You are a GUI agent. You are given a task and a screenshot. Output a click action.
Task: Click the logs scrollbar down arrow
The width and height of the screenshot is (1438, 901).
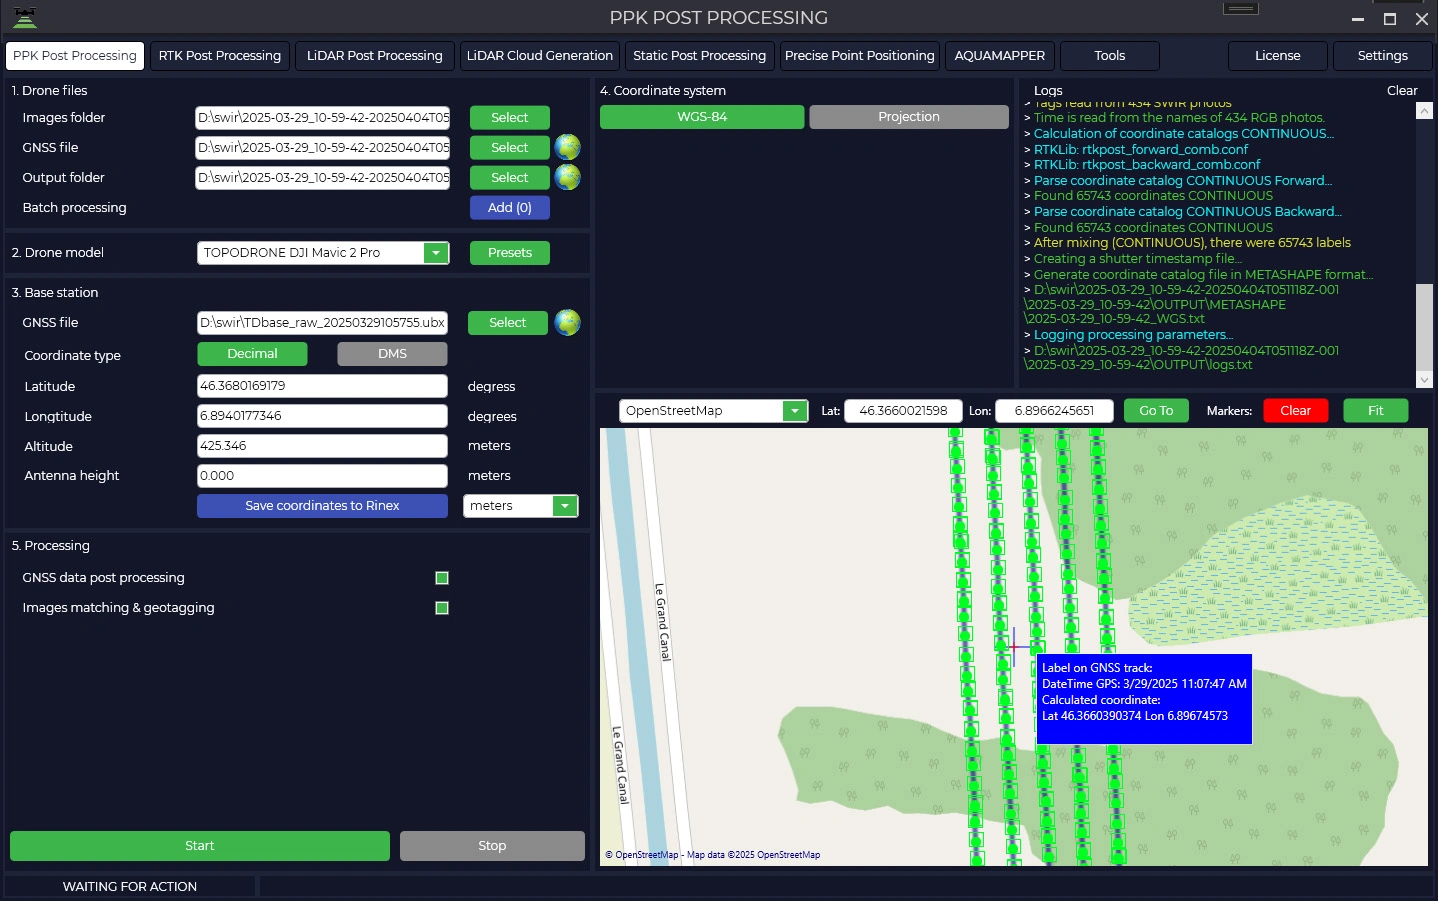click(1424, 379)
